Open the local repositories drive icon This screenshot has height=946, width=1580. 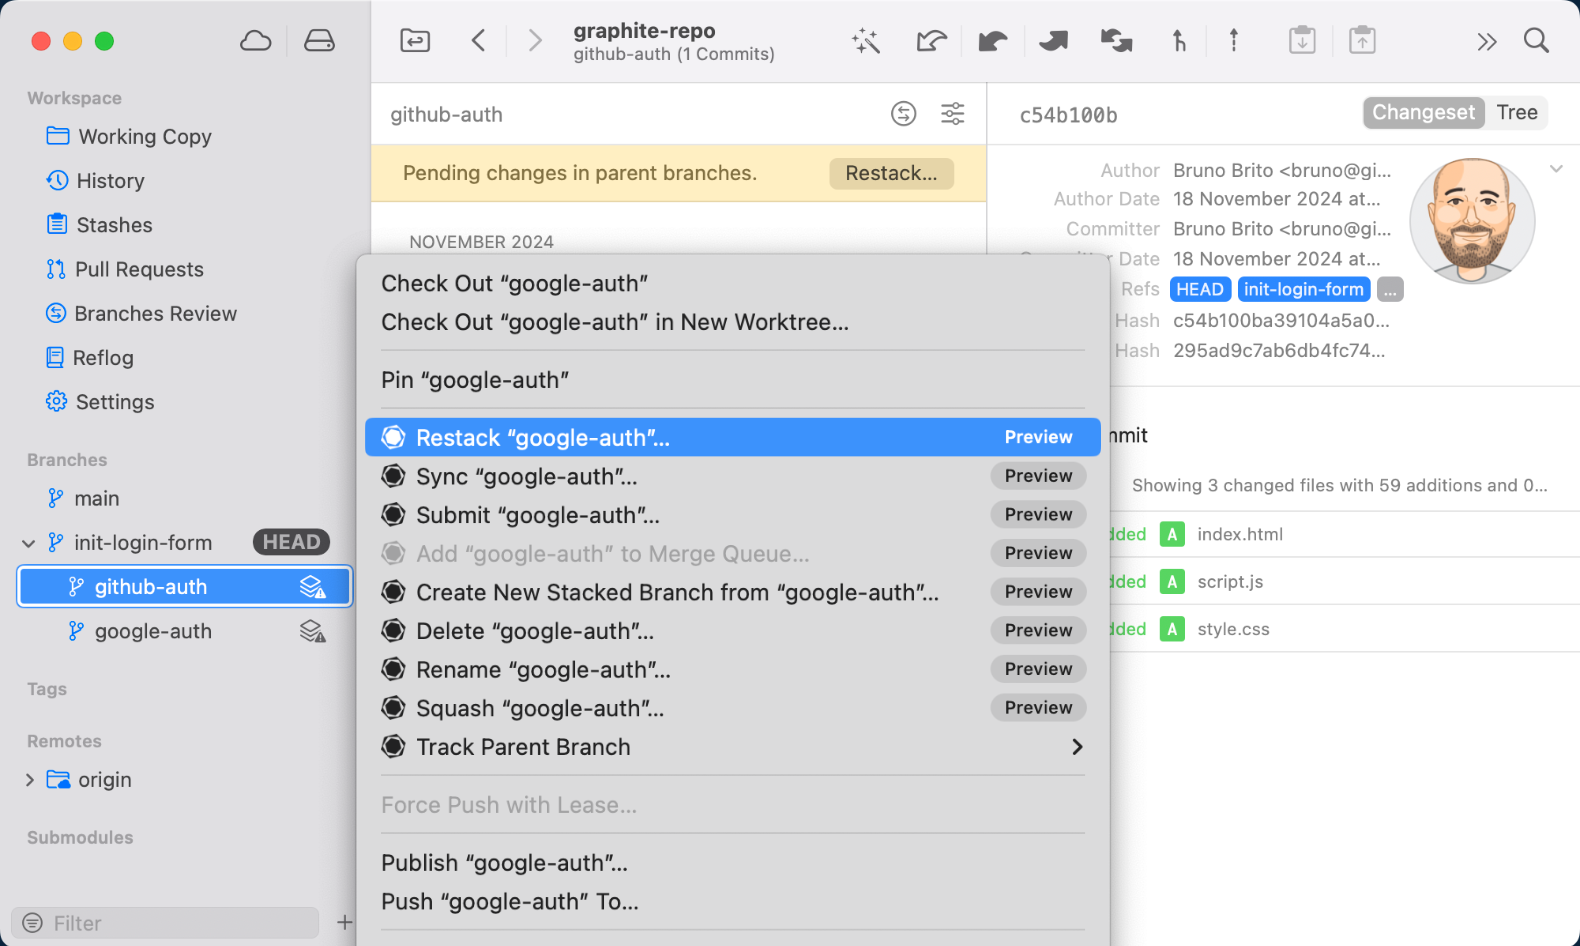click(x=319, y=41)
